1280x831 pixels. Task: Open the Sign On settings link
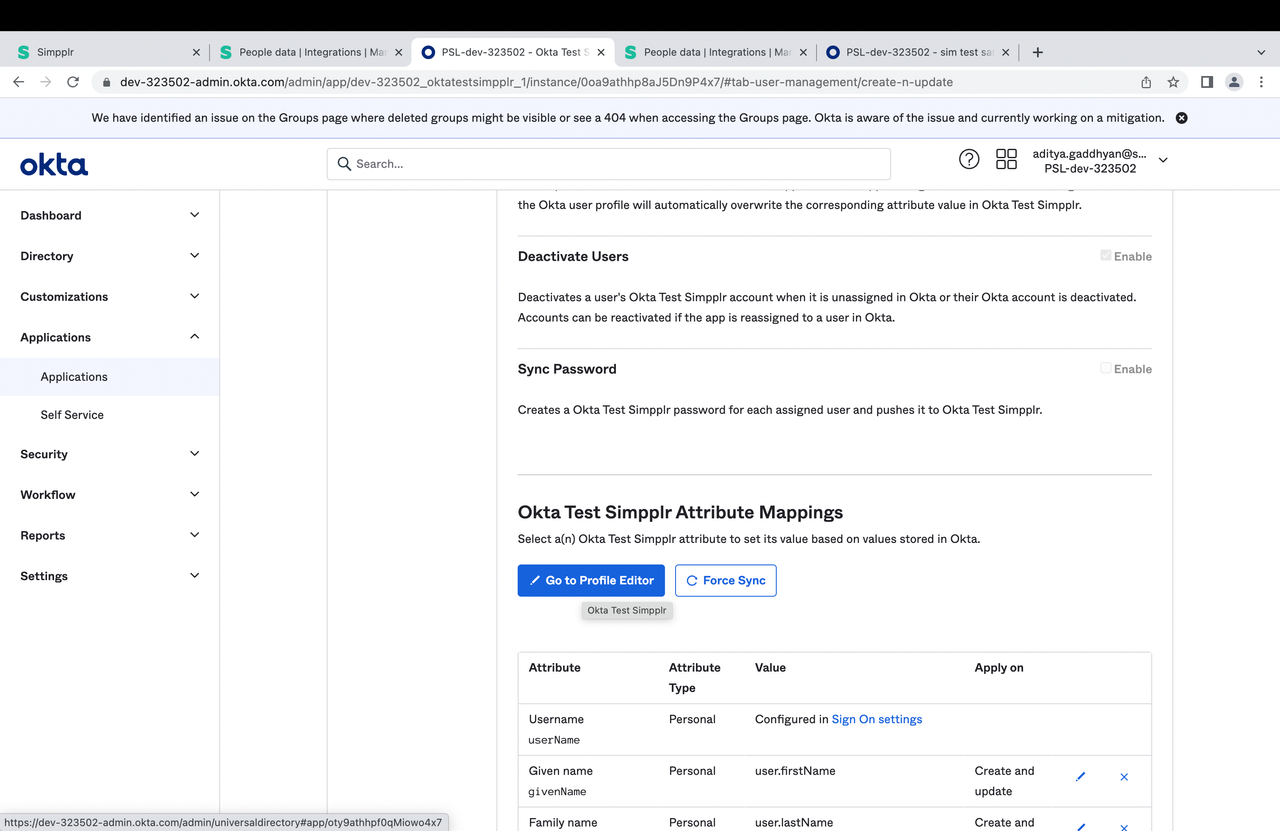(x=876, y=718)
